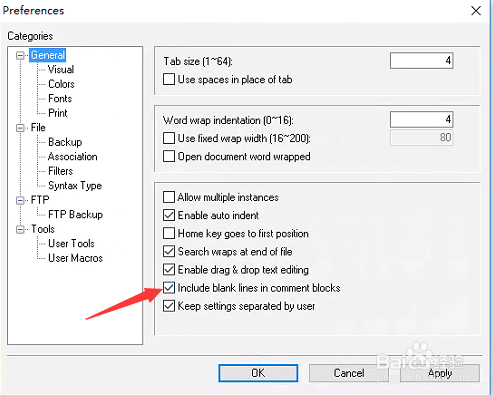Open the Filters category
This screenshot has width=493, height=395.
pos(60,171)
